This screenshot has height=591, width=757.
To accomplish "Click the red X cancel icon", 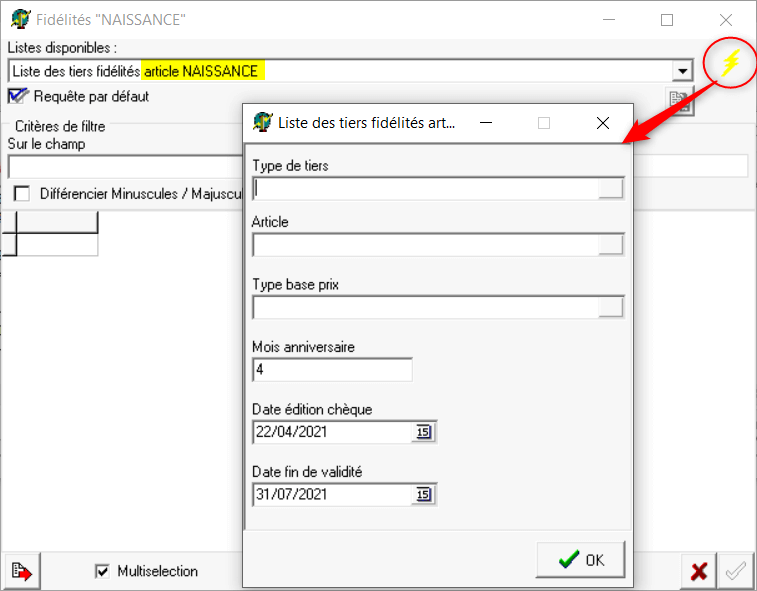I will tap(699, 571).
